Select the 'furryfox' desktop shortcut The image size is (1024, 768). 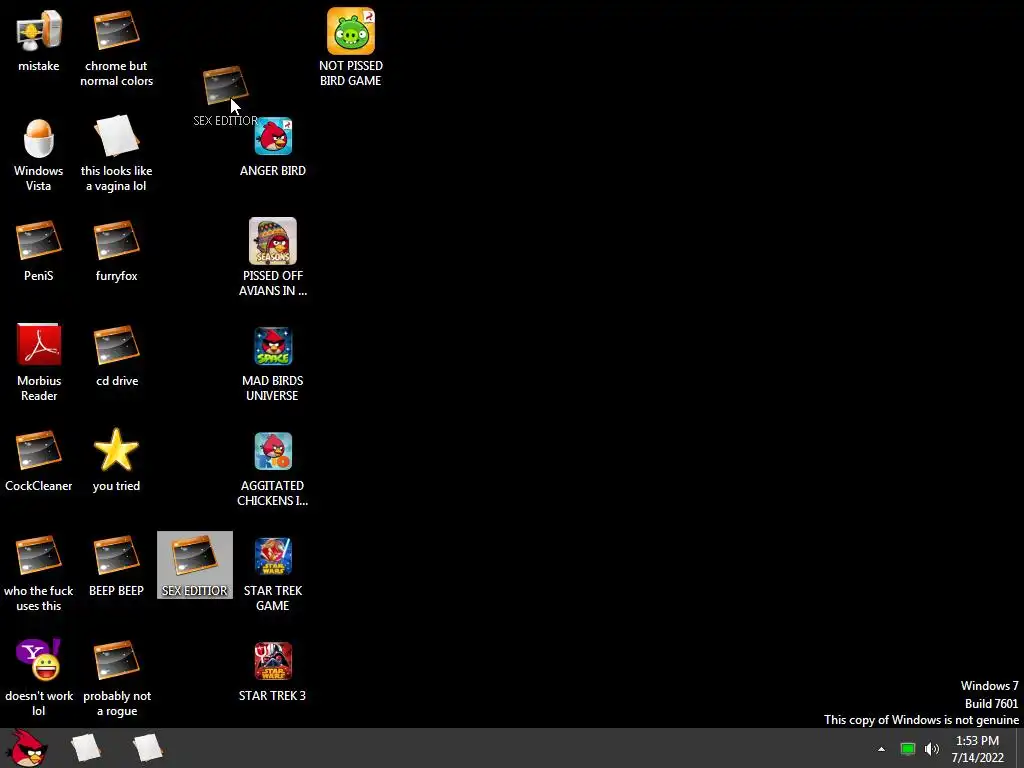point(116,240)
